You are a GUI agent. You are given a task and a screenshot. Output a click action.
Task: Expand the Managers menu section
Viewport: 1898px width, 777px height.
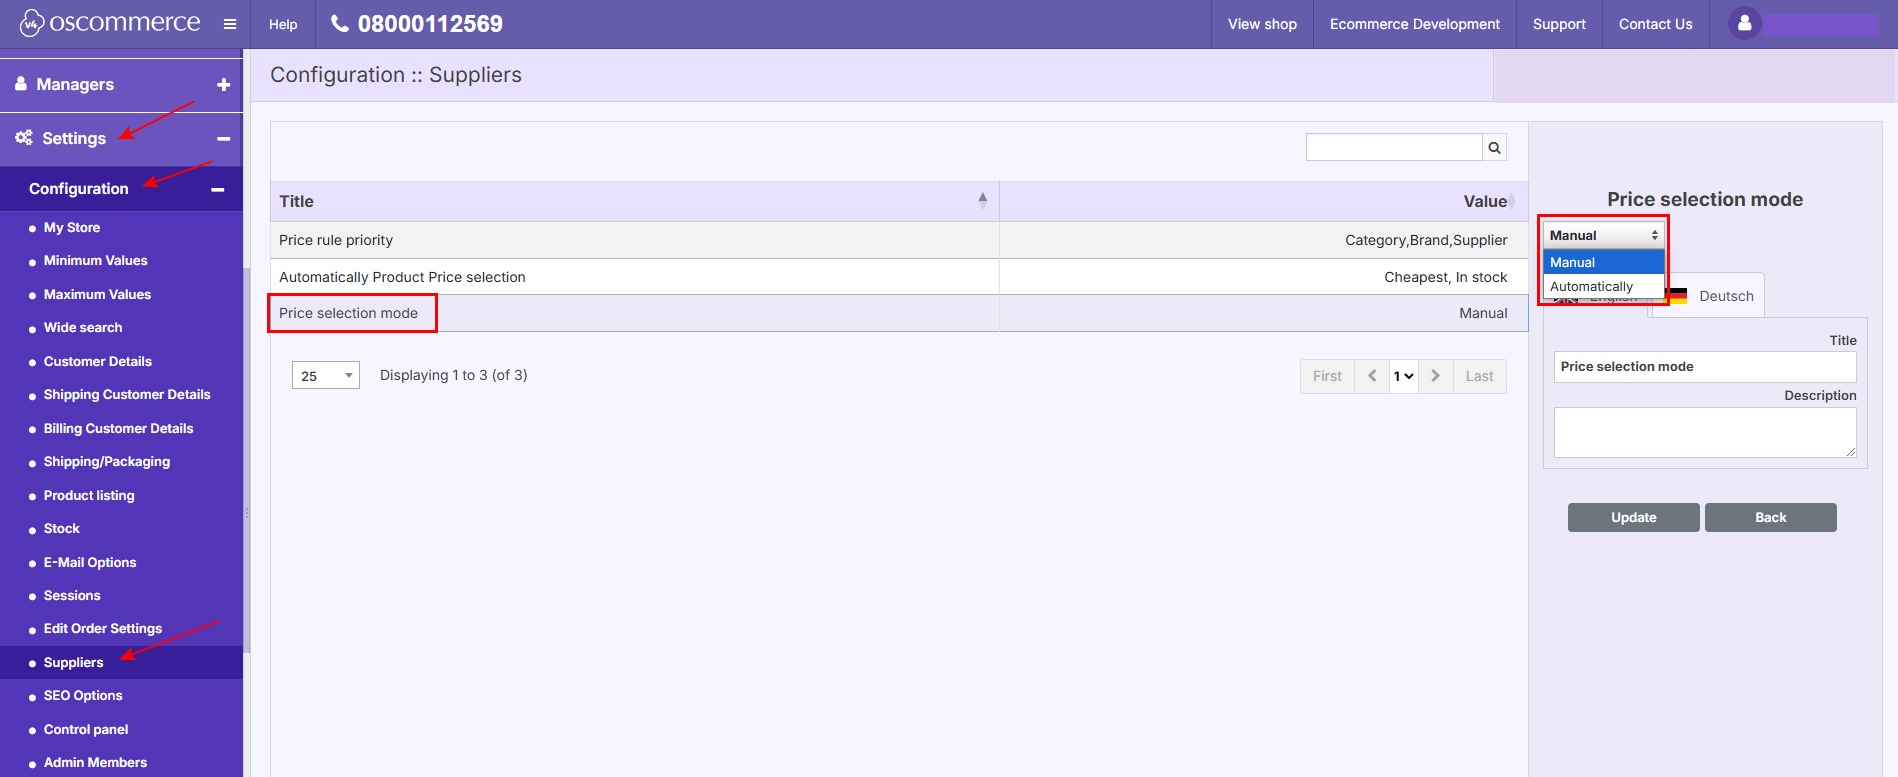(223, 85)
